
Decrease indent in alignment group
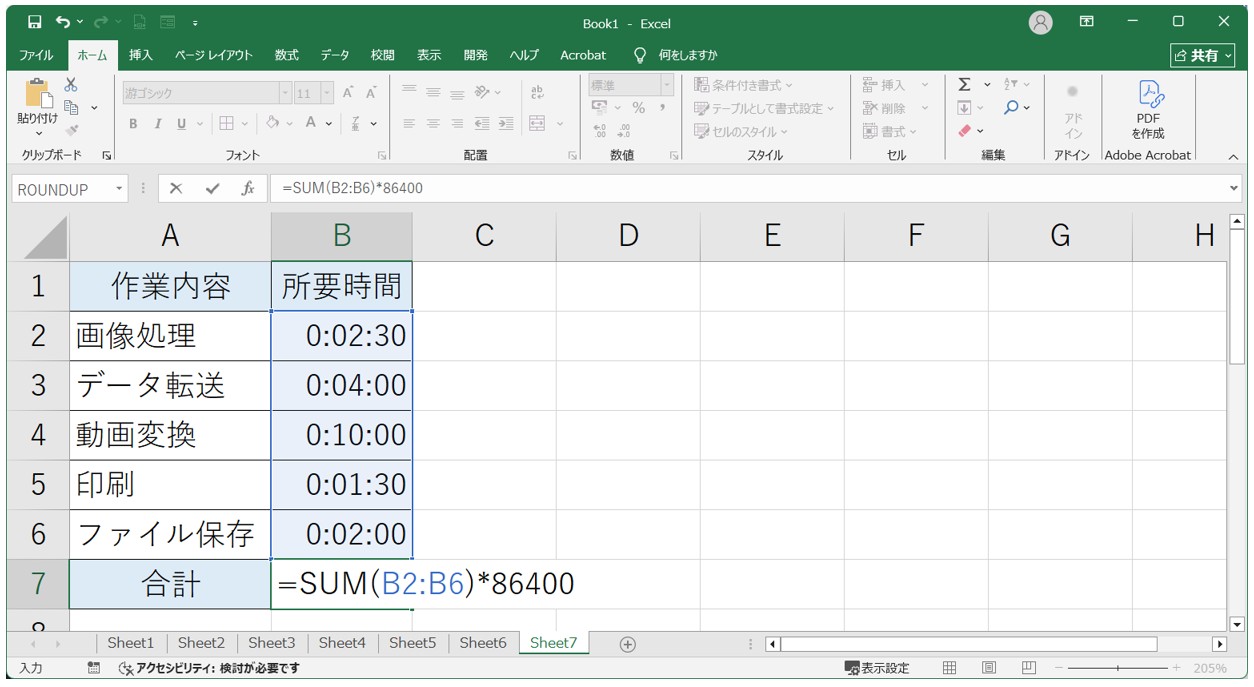point(482,123)
